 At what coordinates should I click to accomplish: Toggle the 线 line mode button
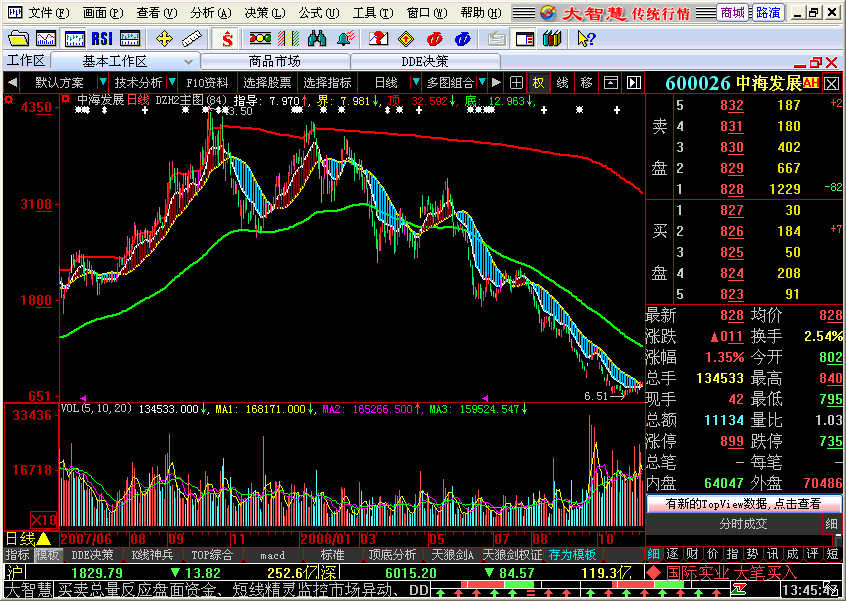pyautogui.click(x=562, y=82)
